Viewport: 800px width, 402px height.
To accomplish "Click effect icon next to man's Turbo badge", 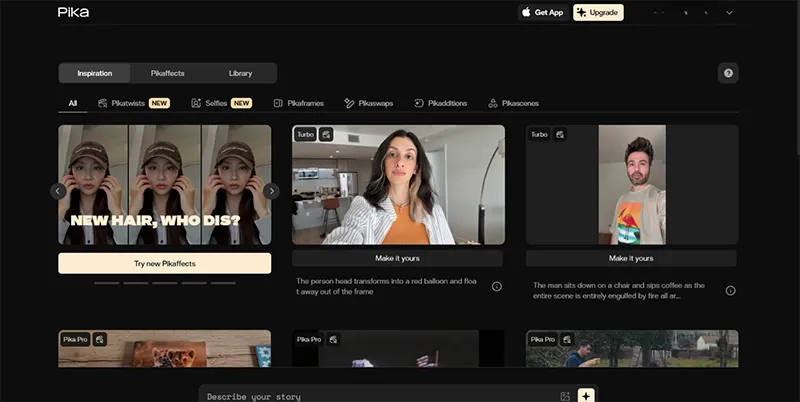I will coord(560,134).
